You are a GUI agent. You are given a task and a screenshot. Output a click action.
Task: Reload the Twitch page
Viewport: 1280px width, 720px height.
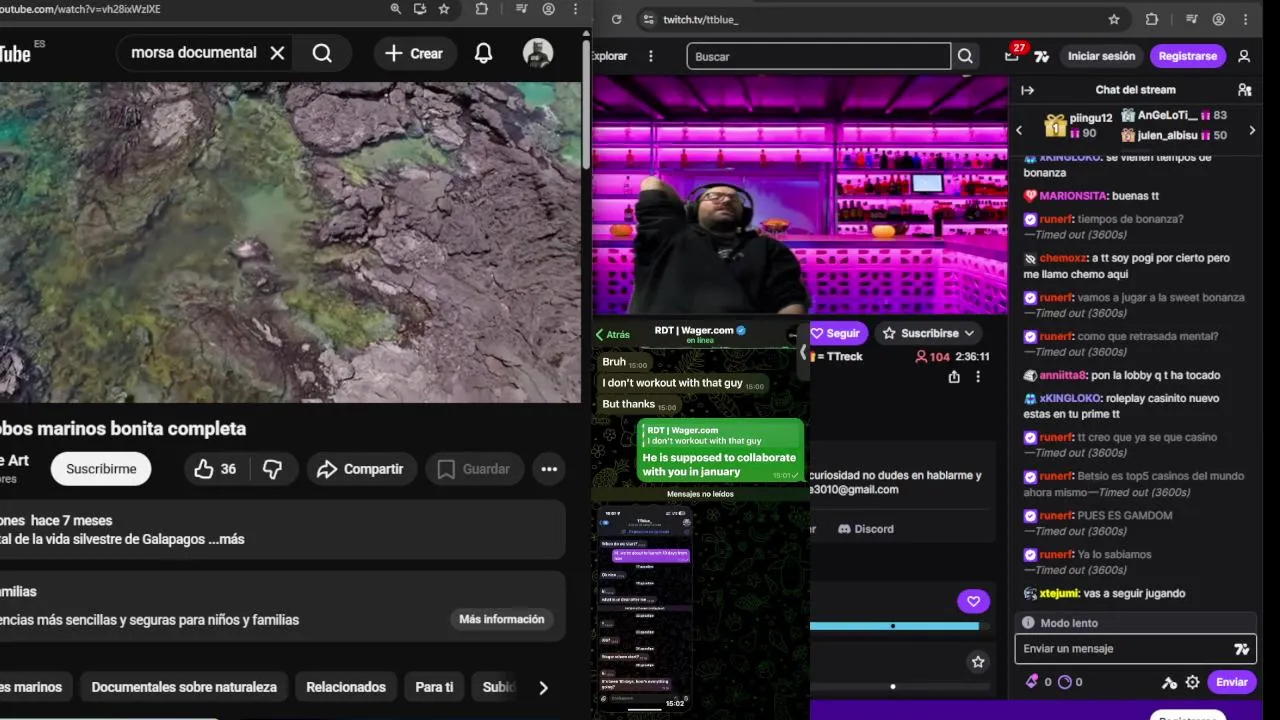(616, 19)
